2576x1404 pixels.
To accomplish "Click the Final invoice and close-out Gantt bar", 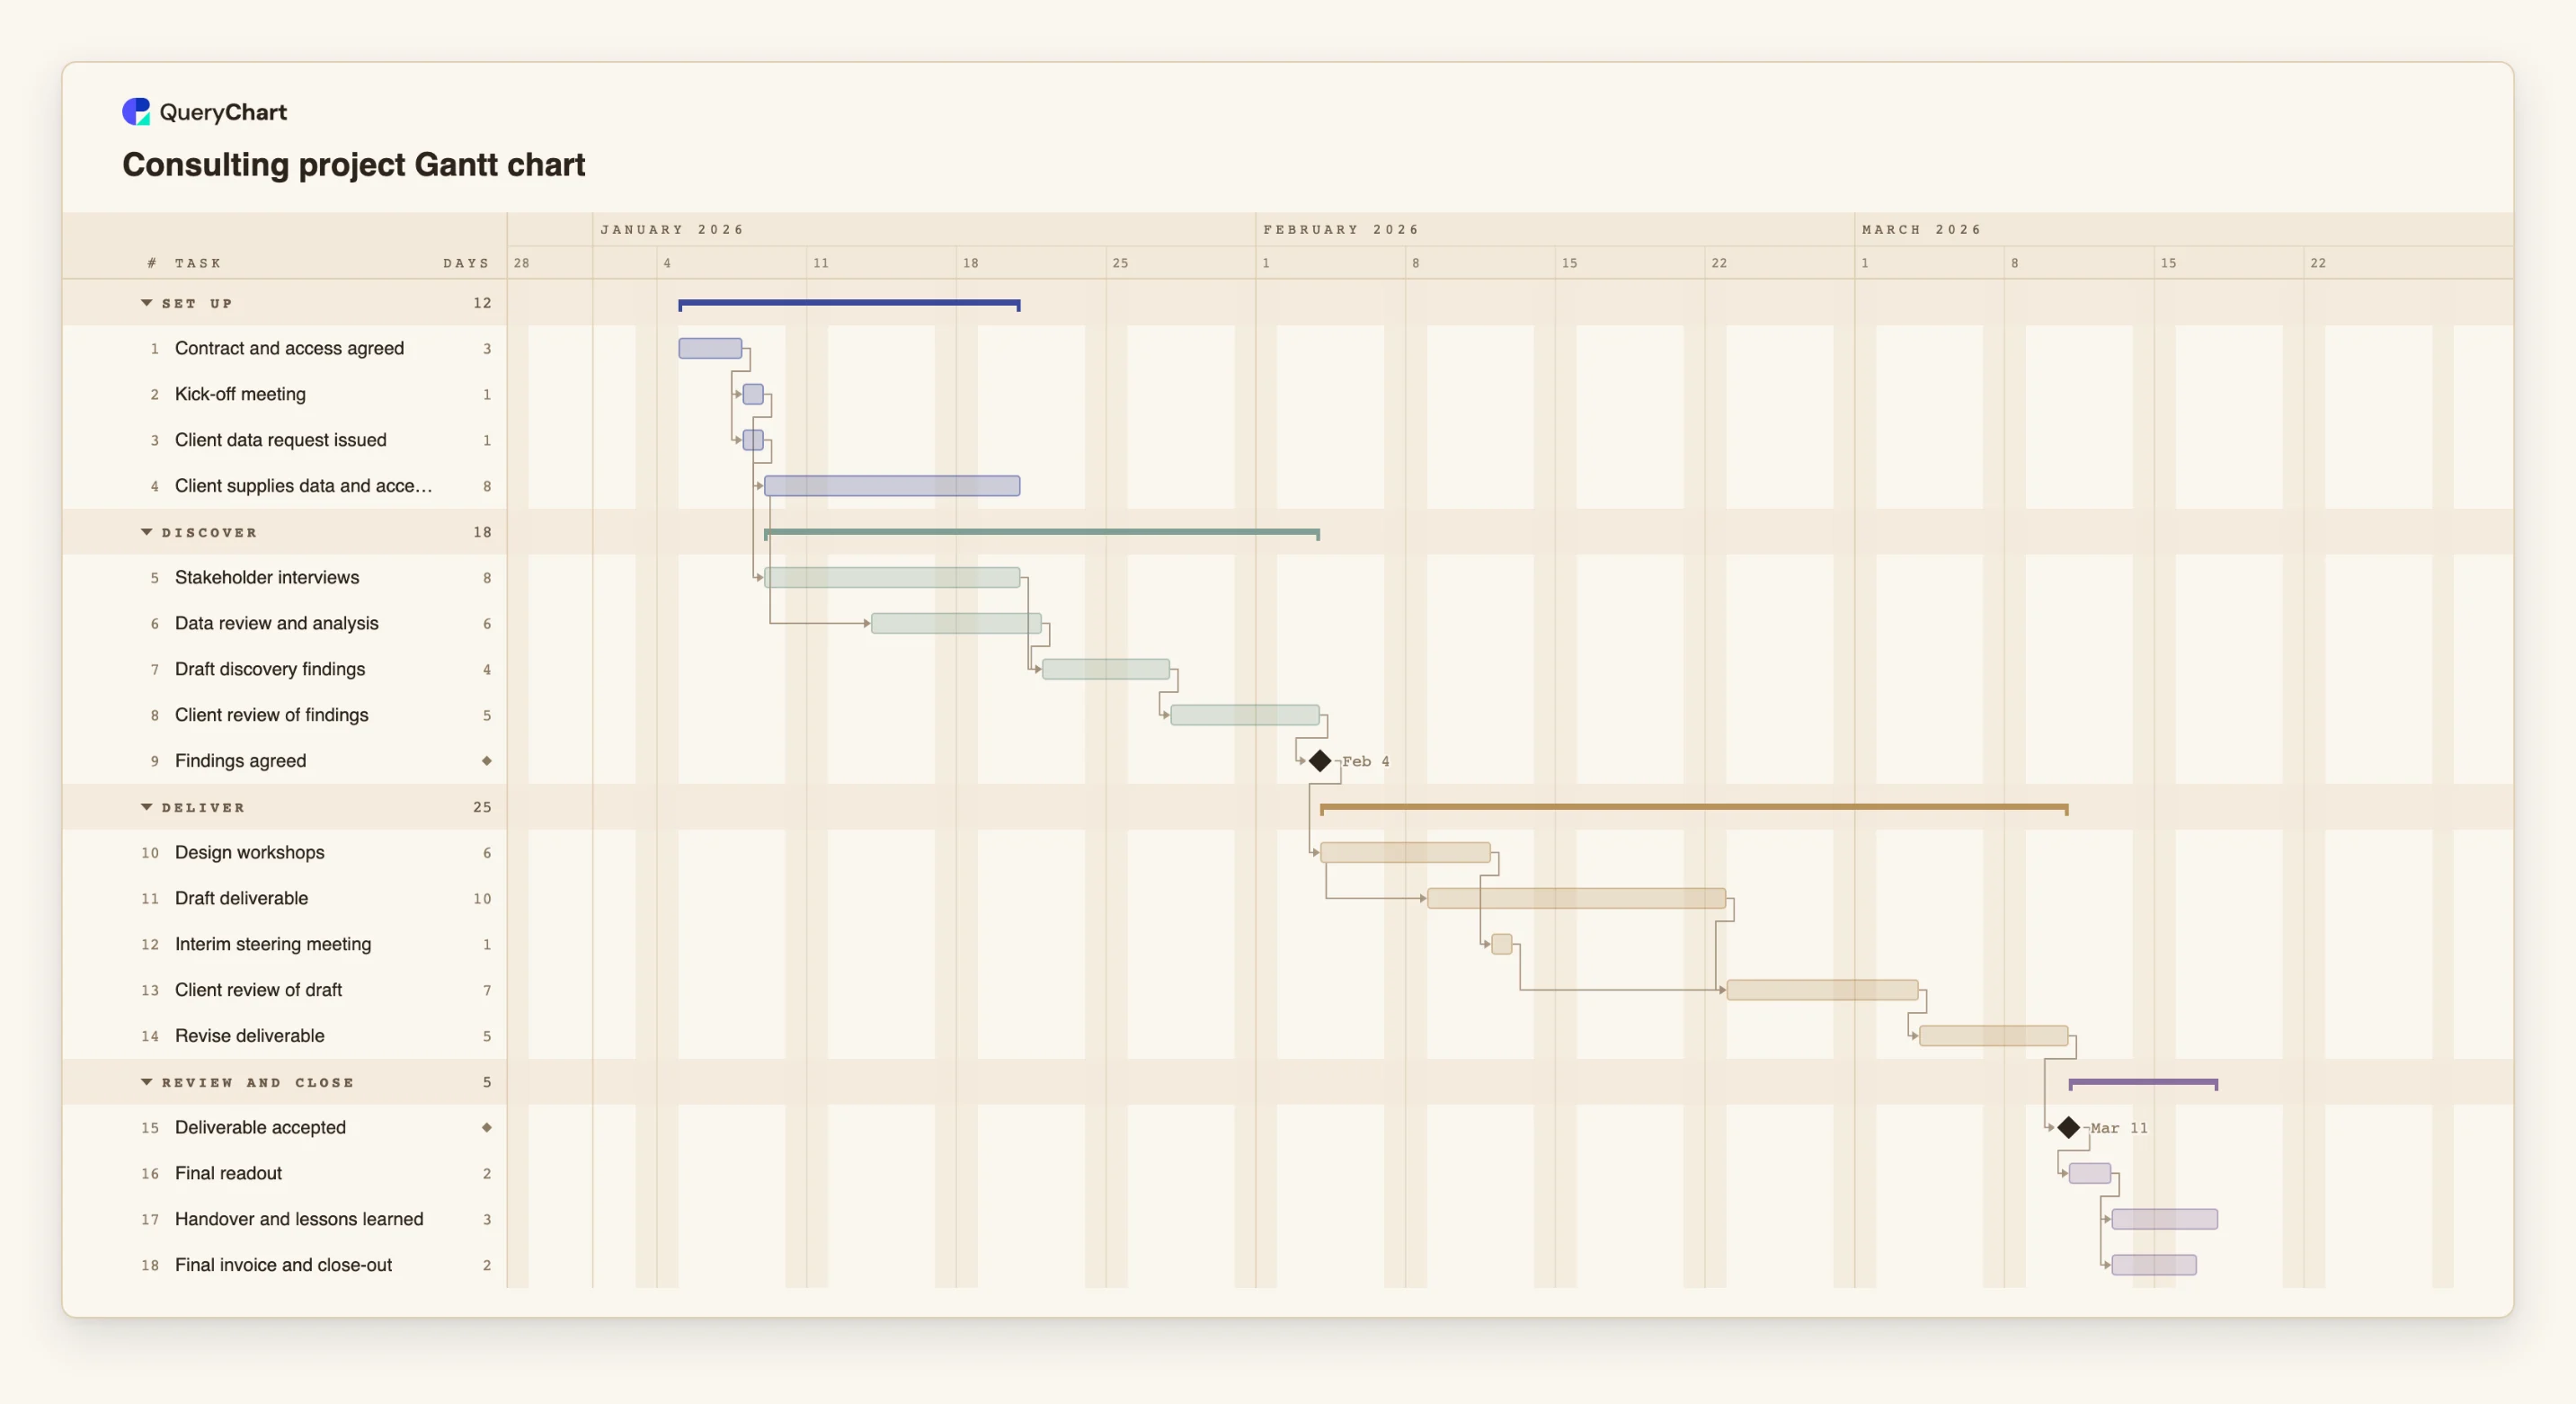I will pos(2154,1265).
